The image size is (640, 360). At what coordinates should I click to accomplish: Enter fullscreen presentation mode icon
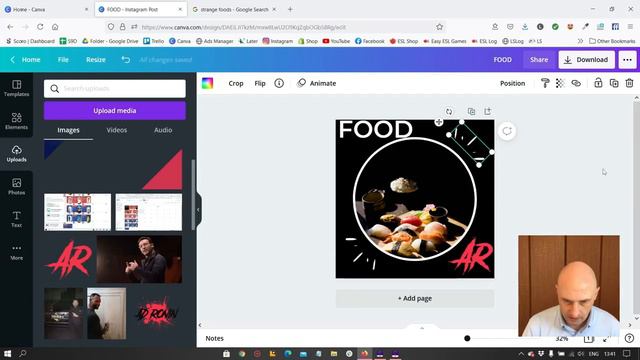coord(607,339)
